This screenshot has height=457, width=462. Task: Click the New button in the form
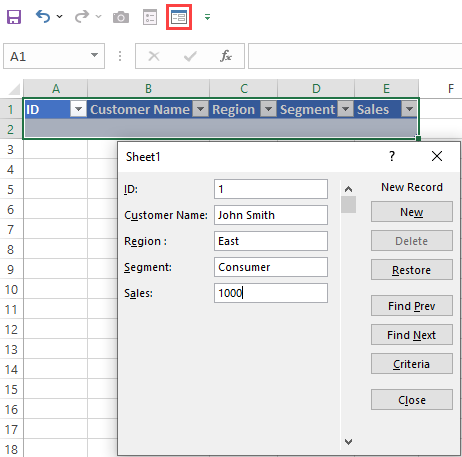pyautogui.click(x=412, y=212)
